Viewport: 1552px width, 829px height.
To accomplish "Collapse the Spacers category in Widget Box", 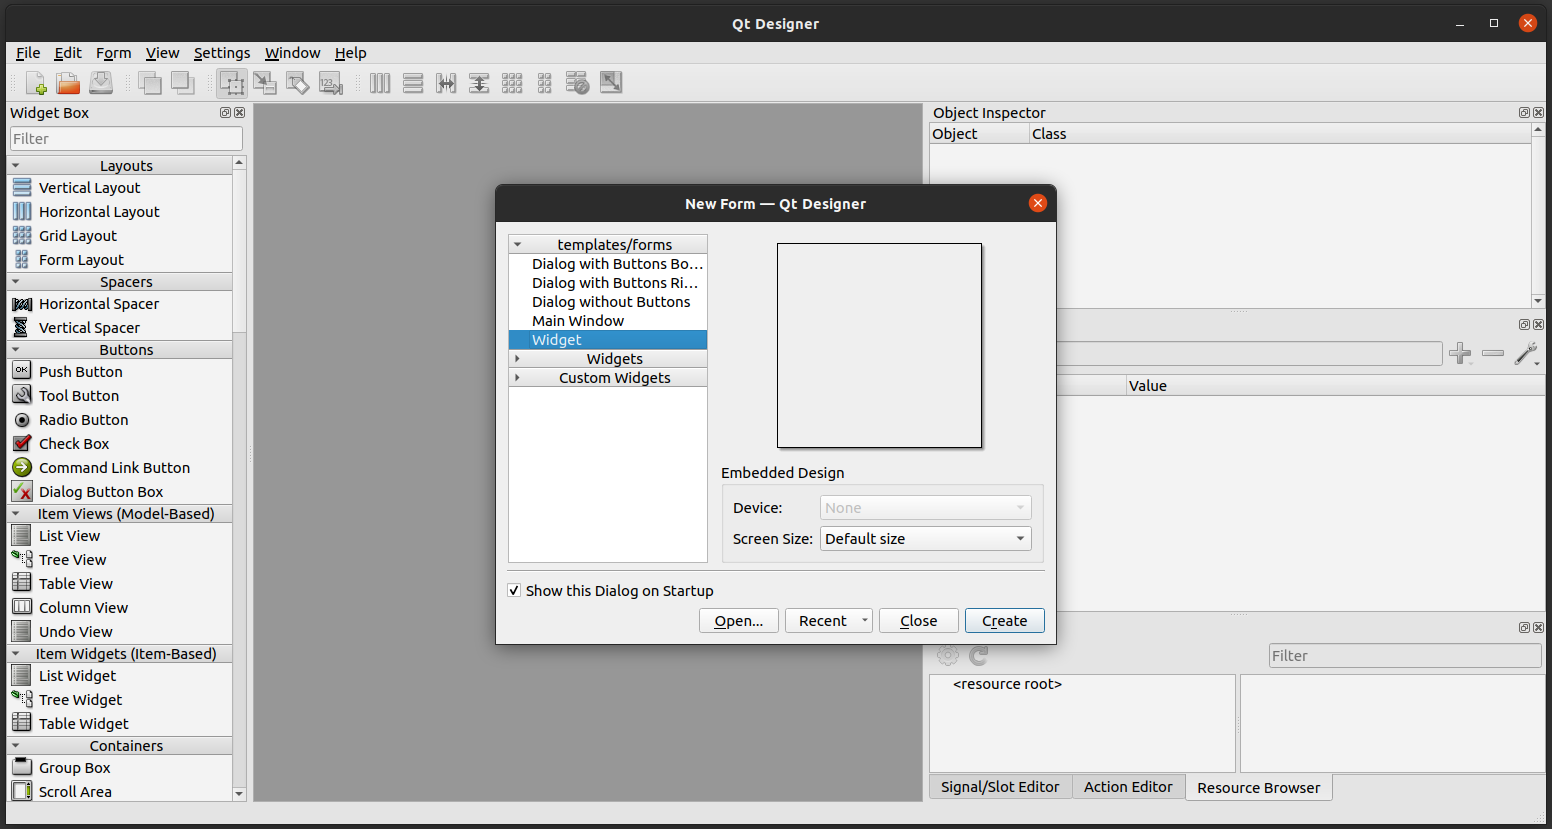I will point(15,282).
